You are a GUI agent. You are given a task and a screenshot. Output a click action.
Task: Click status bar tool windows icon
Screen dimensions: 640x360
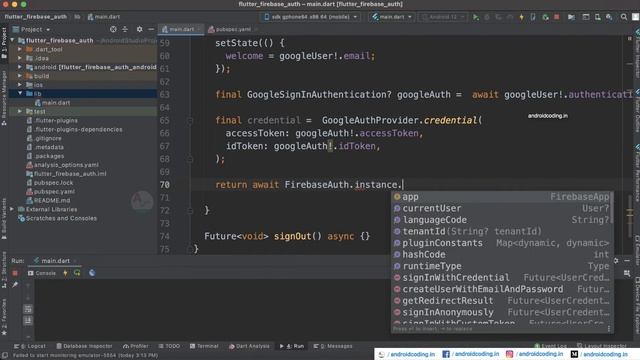tap(4, 356)
